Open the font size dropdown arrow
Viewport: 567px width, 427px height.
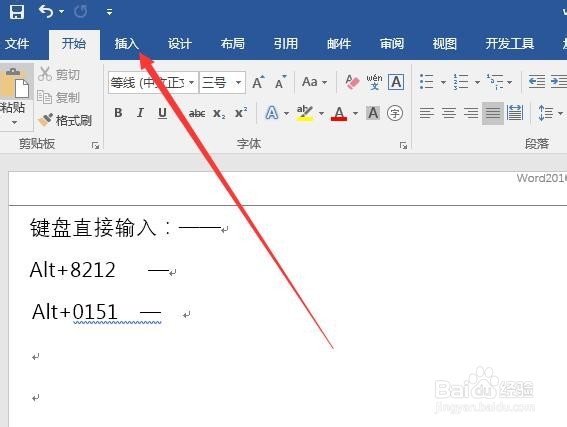tap(239, 83)
